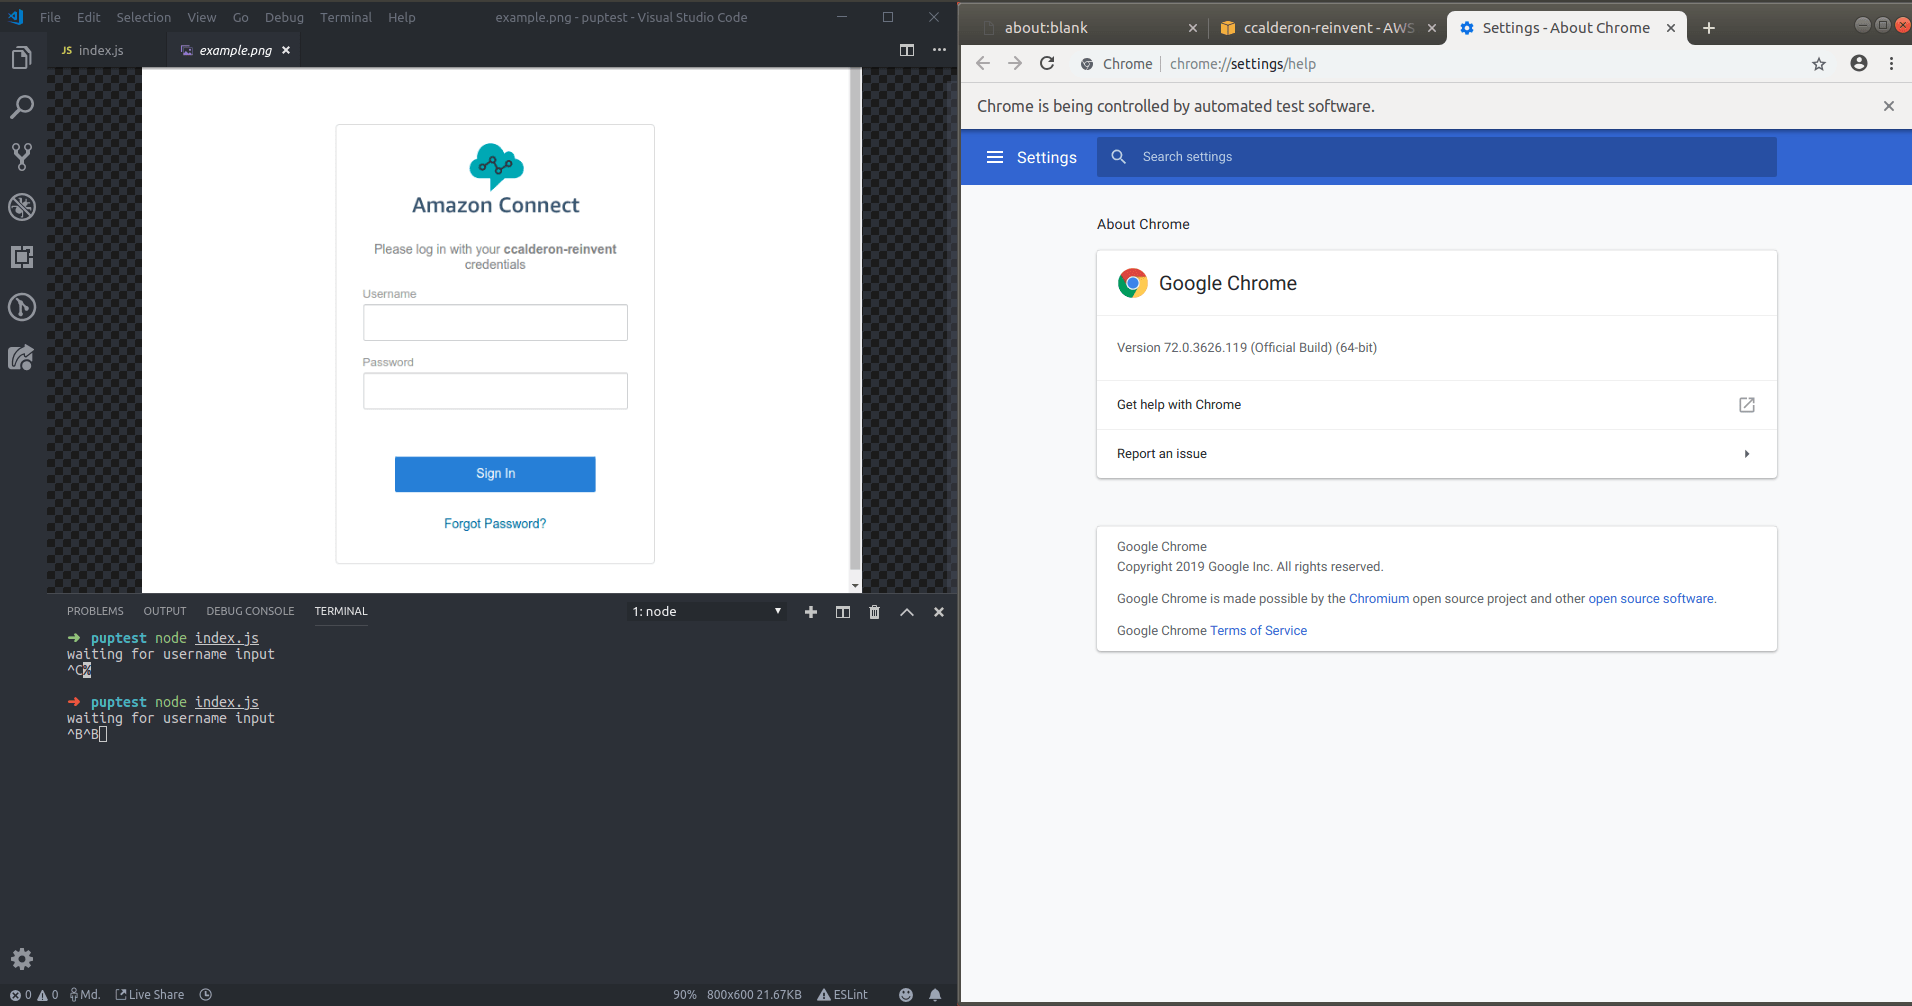Open the Debug view in the sidebar
This screenshot has width=1912, height=1006.
tap(21, 207)
